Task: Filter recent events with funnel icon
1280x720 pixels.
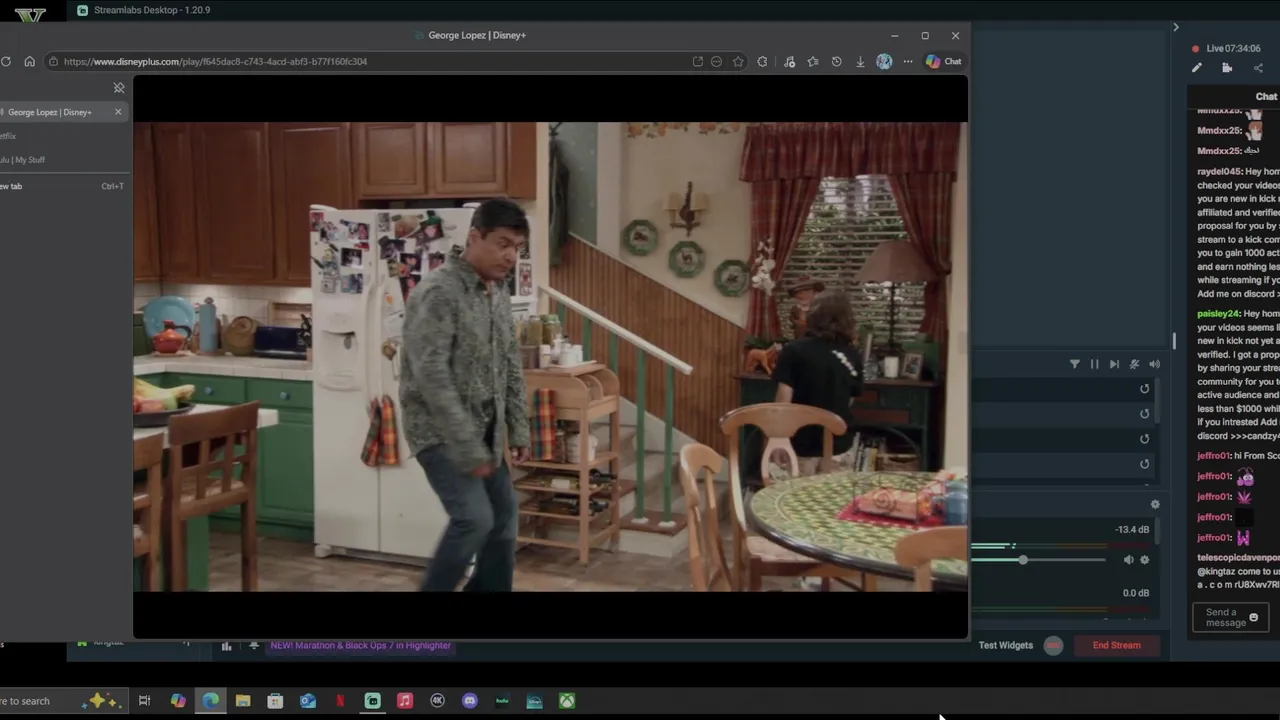Action: pos(1074,364)
